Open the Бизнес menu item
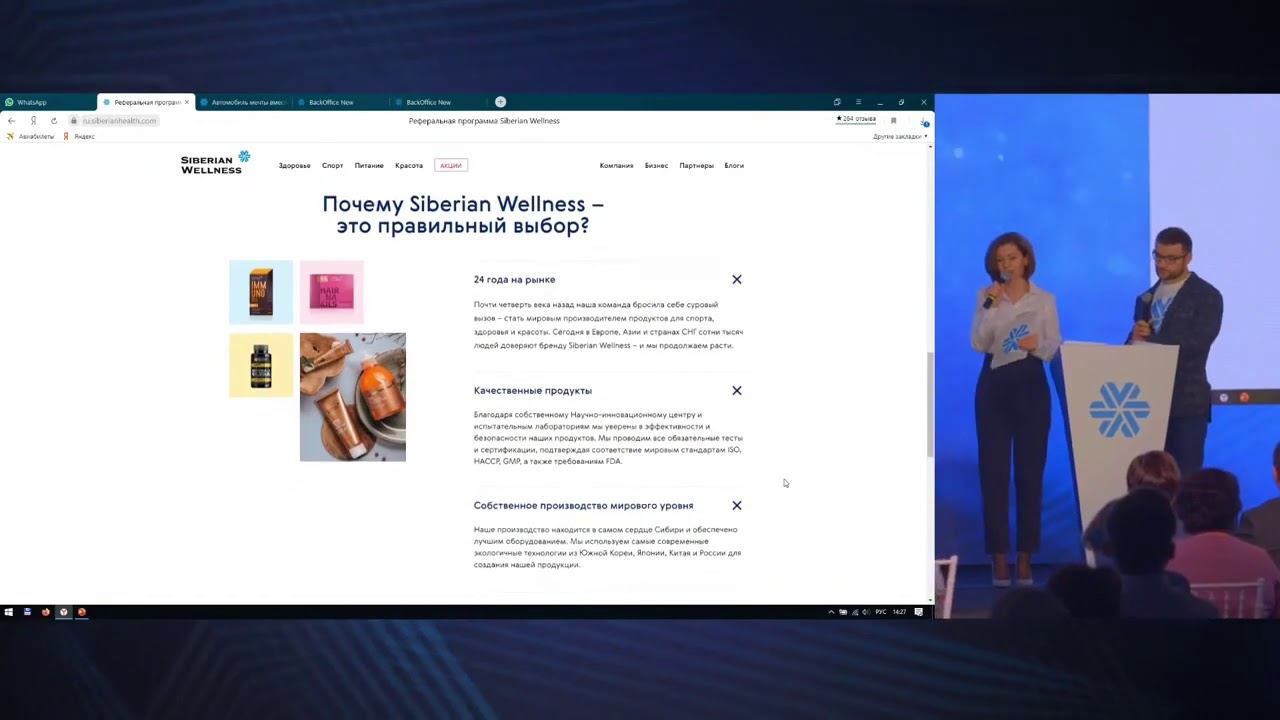The width and height of the screenshot is (1280, 720). (656, 165)
